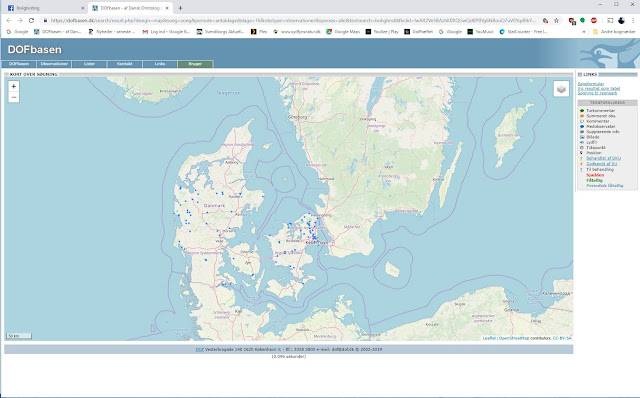Open the Kontakt menu
The image size is (640, 398).
pos(124,64)
